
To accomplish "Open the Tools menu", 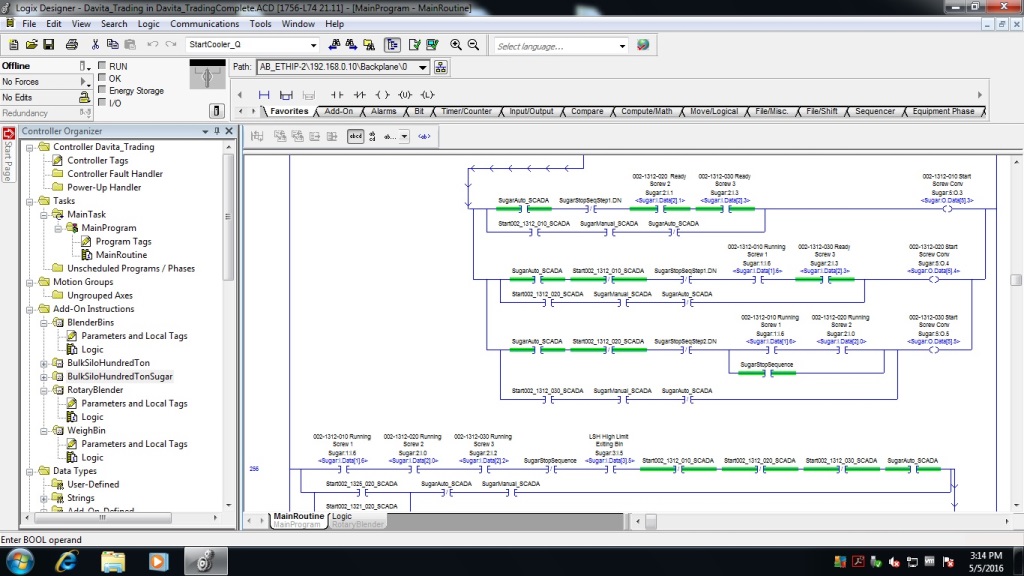I will (x=260, y=24).
